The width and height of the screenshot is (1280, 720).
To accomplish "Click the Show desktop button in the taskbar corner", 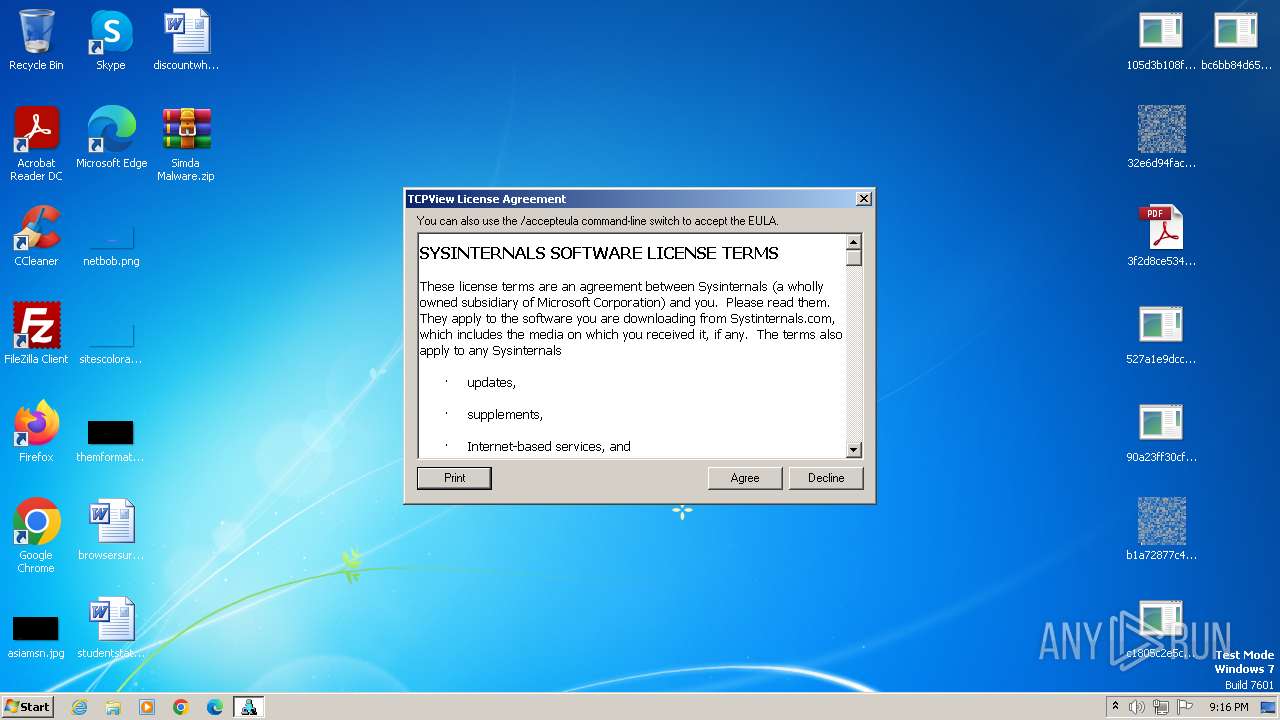I will pyautogui.click(x=1268, y=707).
